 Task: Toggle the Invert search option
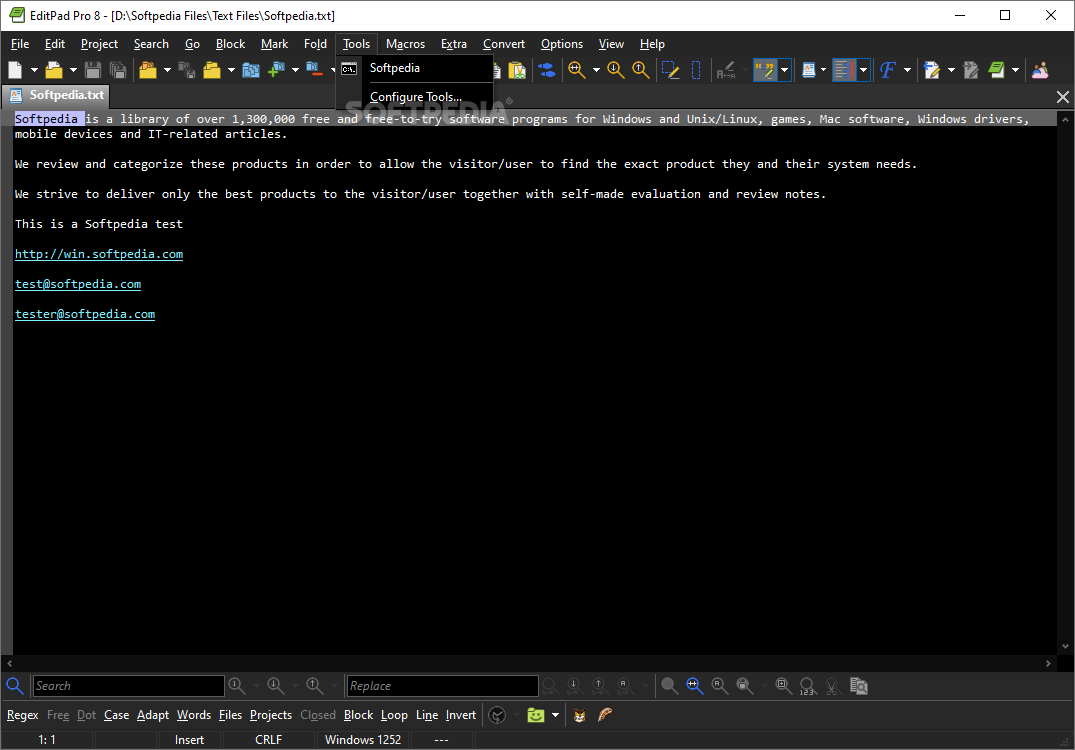click(461, 715)
